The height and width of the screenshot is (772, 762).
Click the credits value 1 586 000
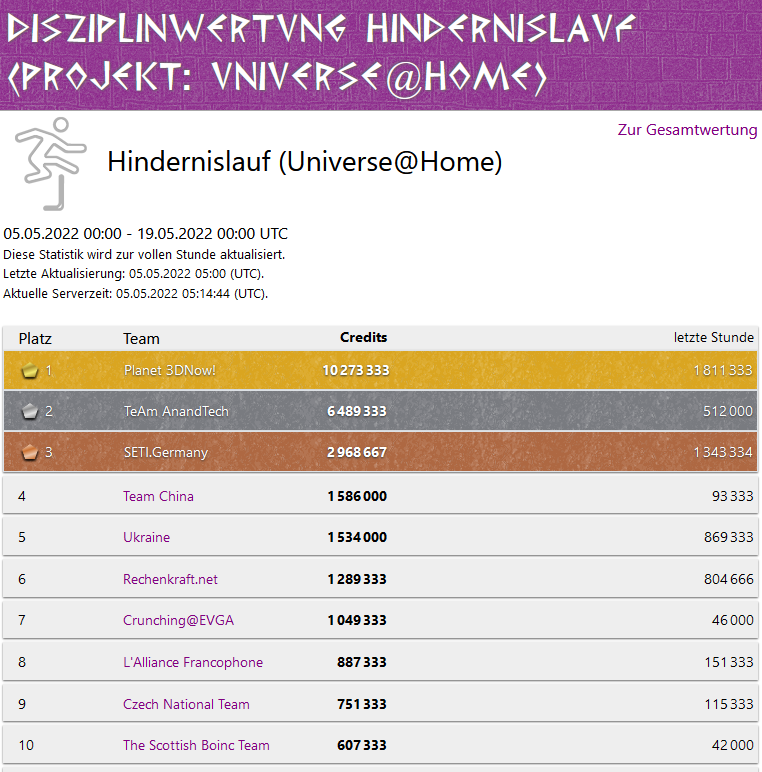(357, 496)
